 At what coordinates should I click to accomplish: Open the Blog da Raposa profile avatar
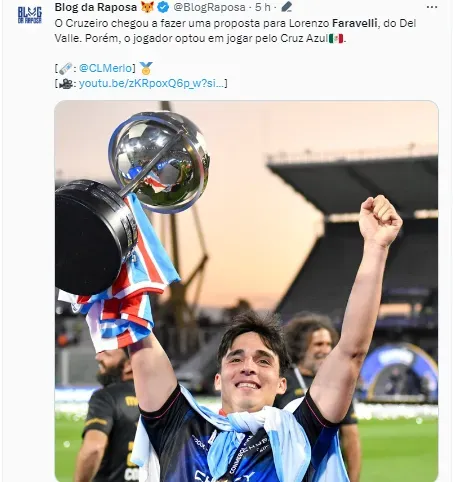coord(30,15)
